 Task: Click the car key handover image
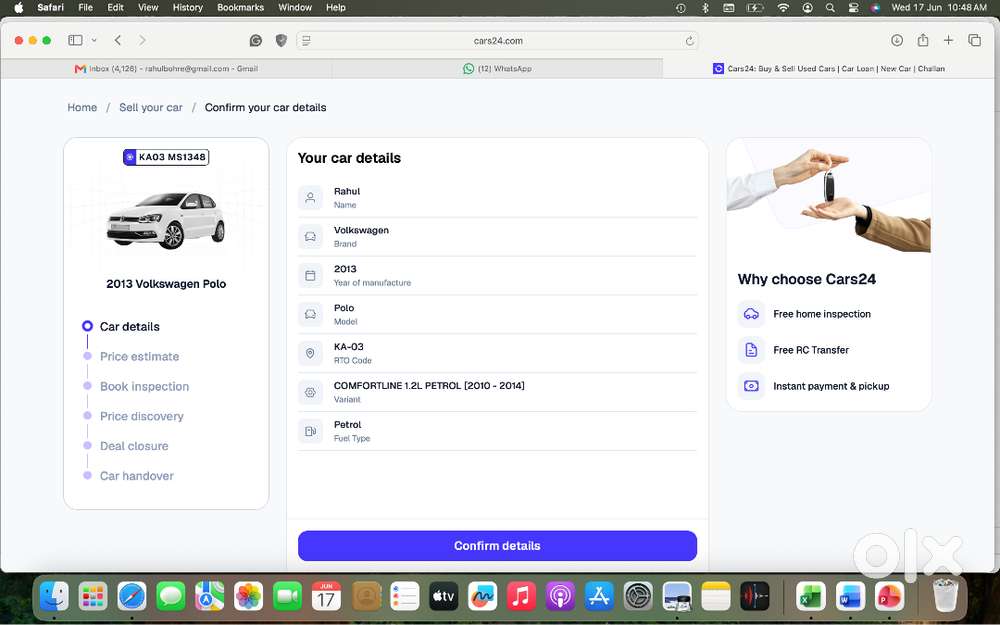pos(828,196)
